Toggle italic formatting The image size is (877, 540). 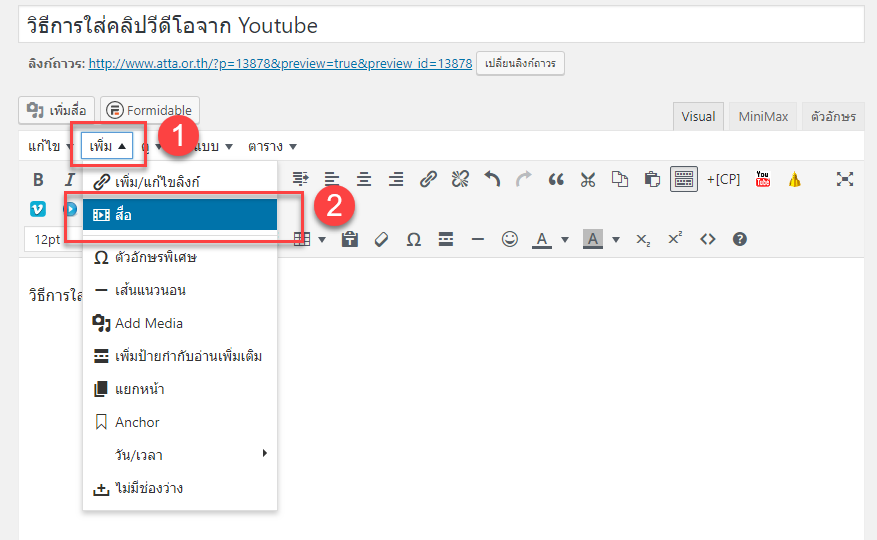click(69, 180)
